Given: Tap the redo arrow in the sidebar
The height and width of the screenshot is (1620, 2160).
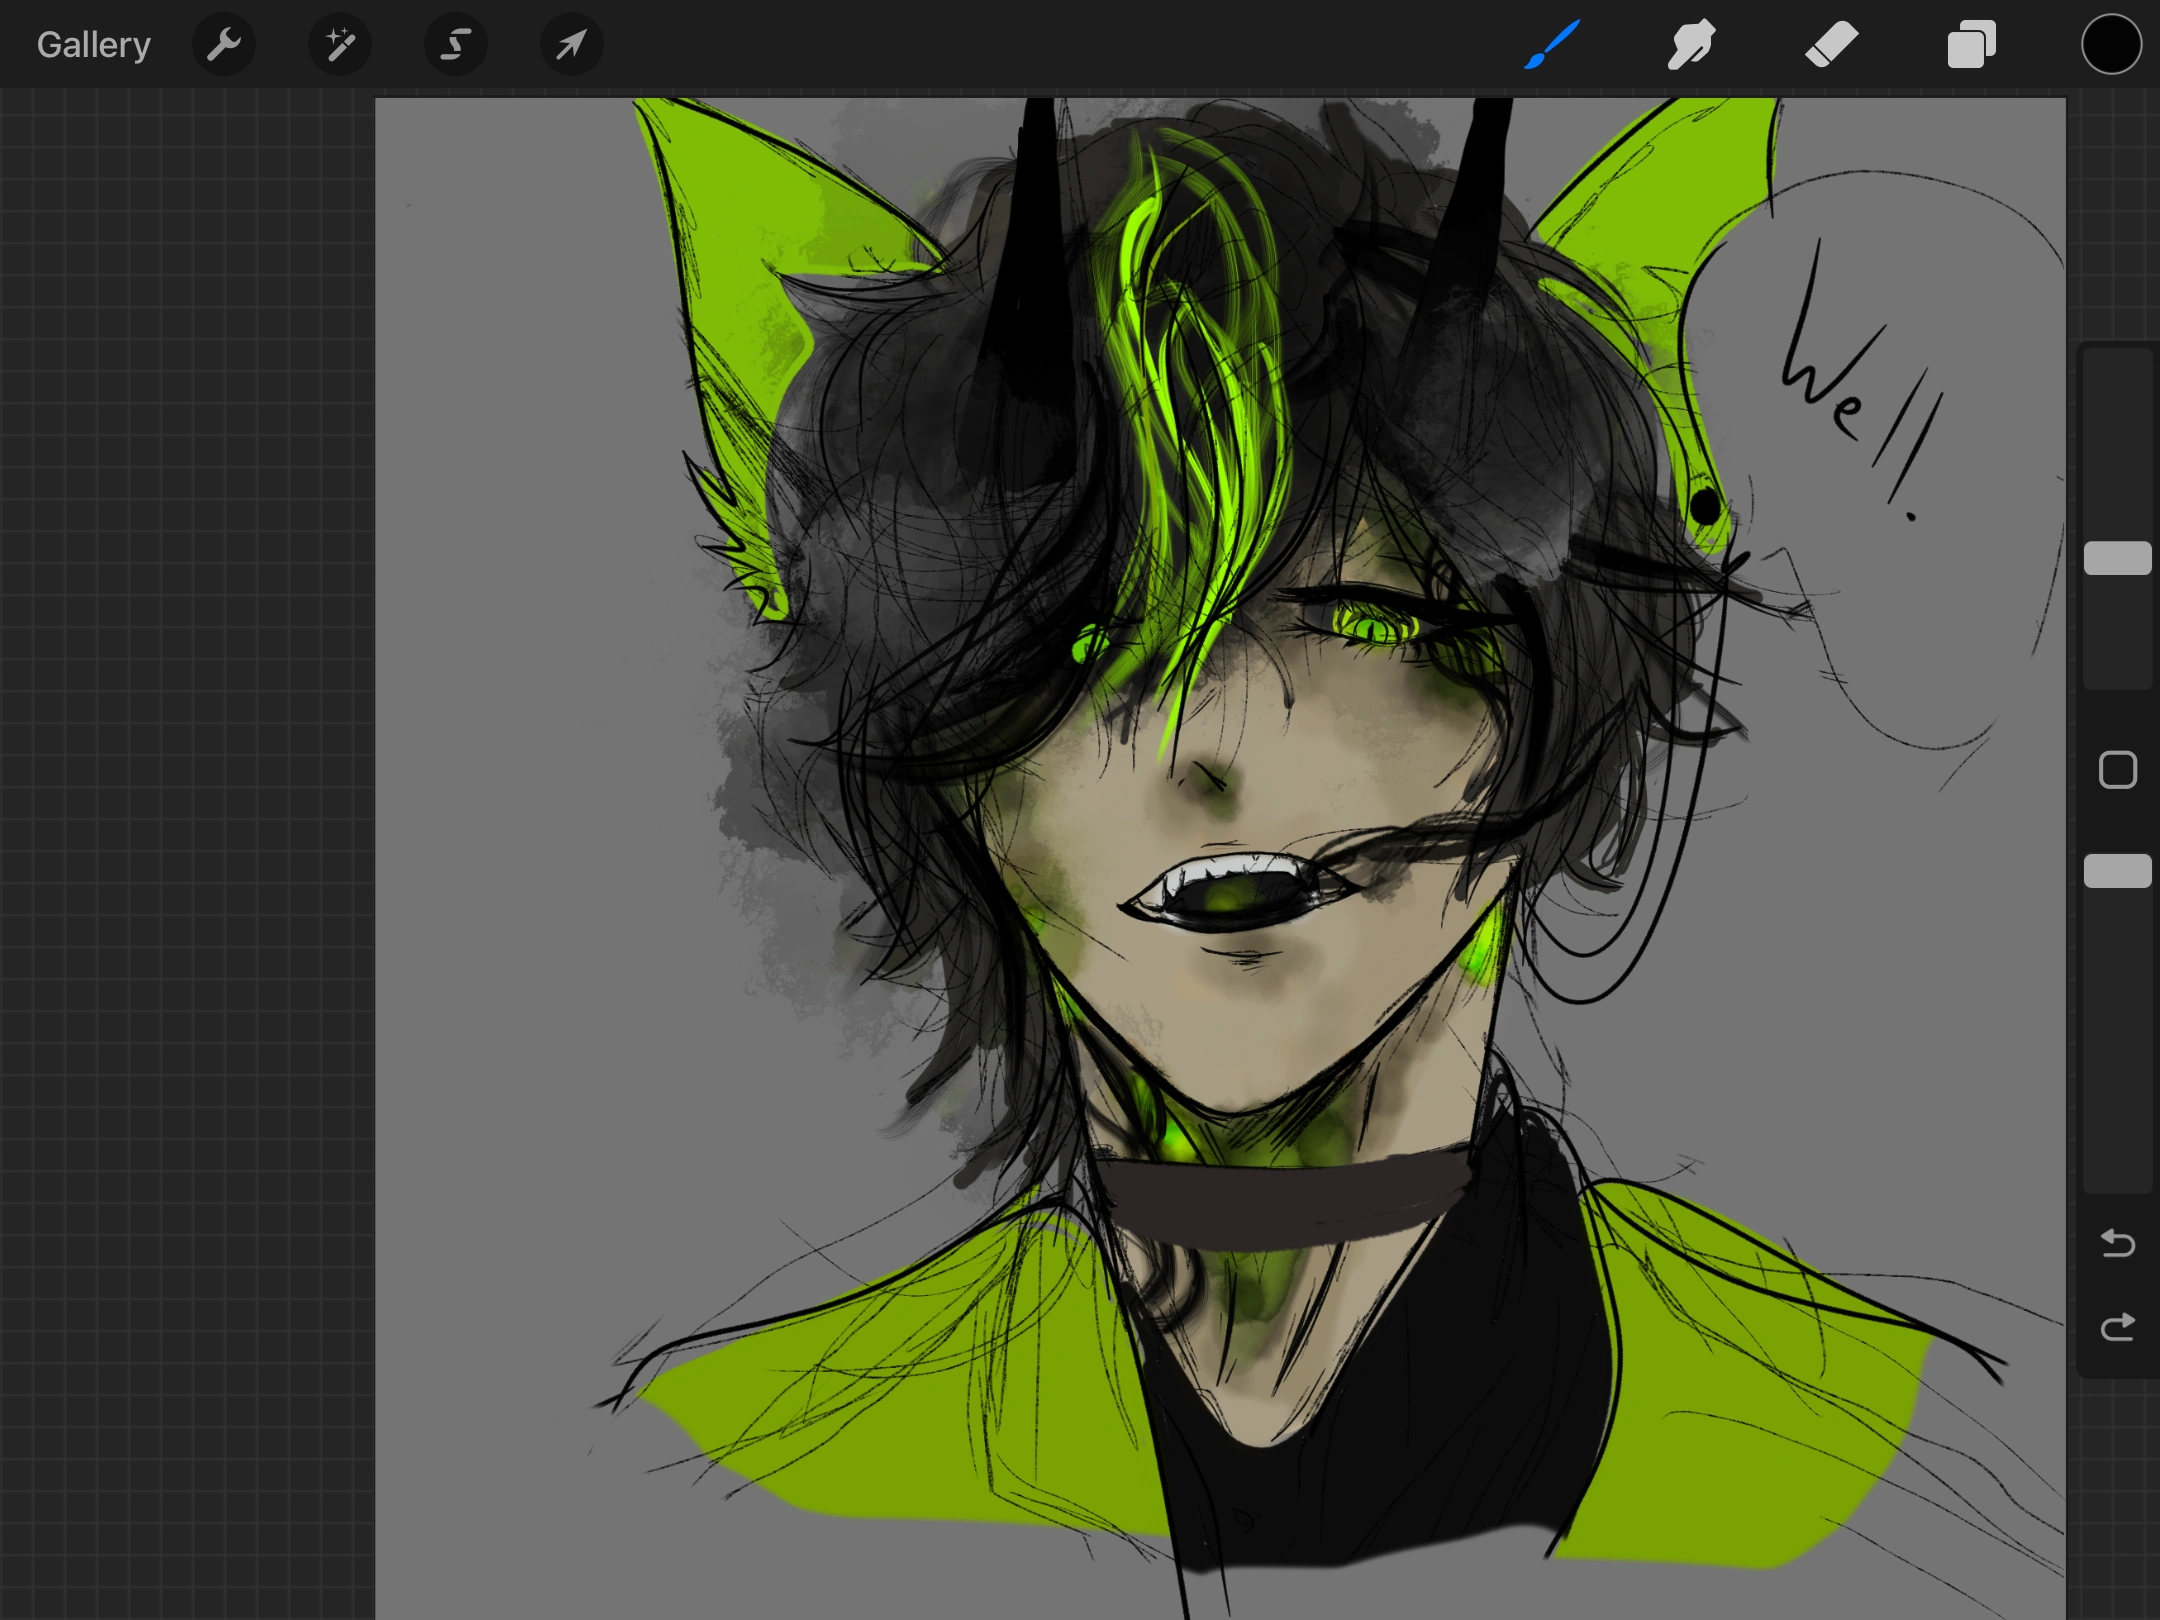Looking at the screenshot, I should [2117, 1327].
